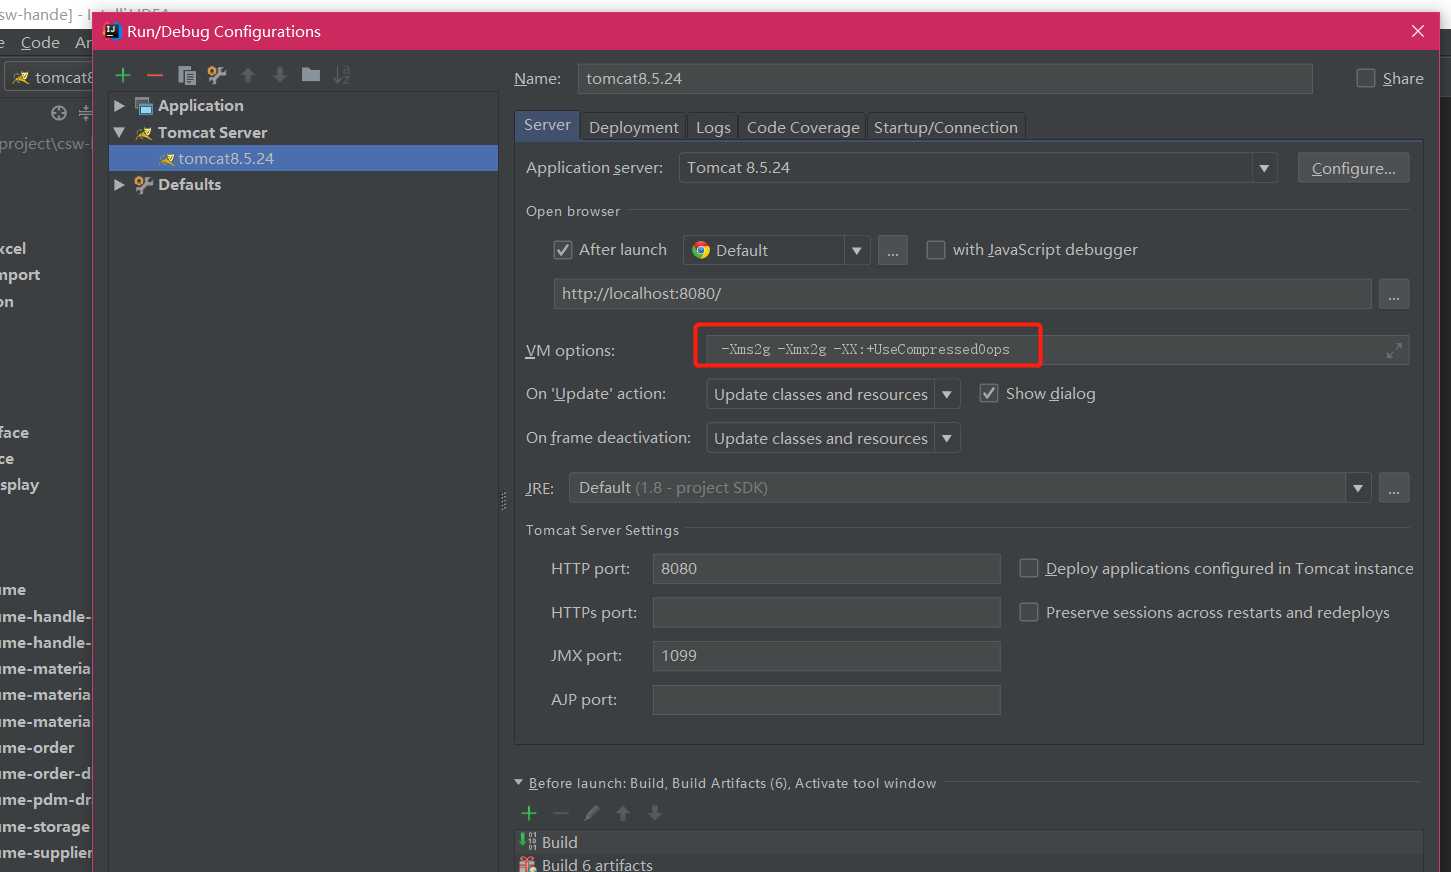Open edit defaults wrench icon

217,75
